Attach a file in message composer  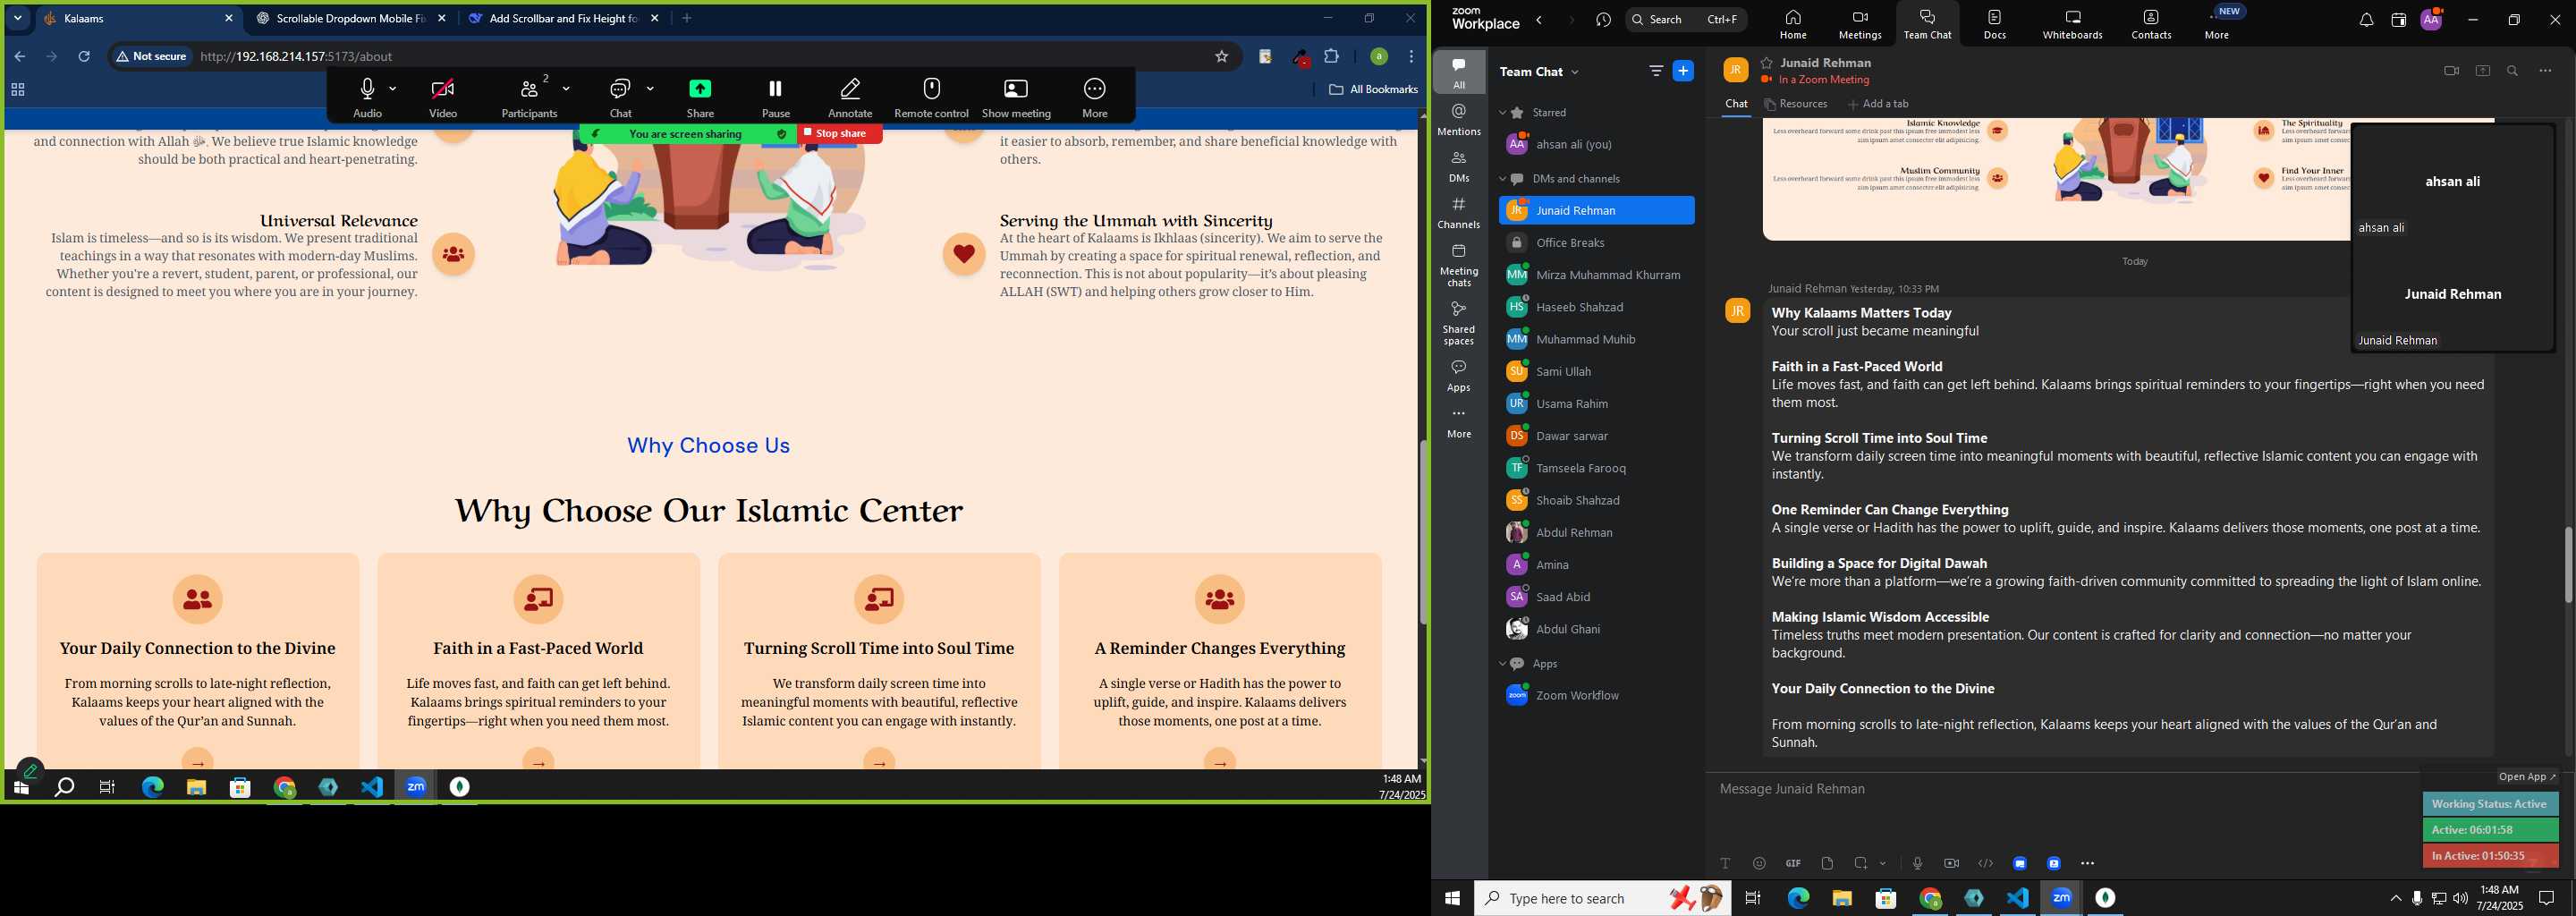[1827, 863]
